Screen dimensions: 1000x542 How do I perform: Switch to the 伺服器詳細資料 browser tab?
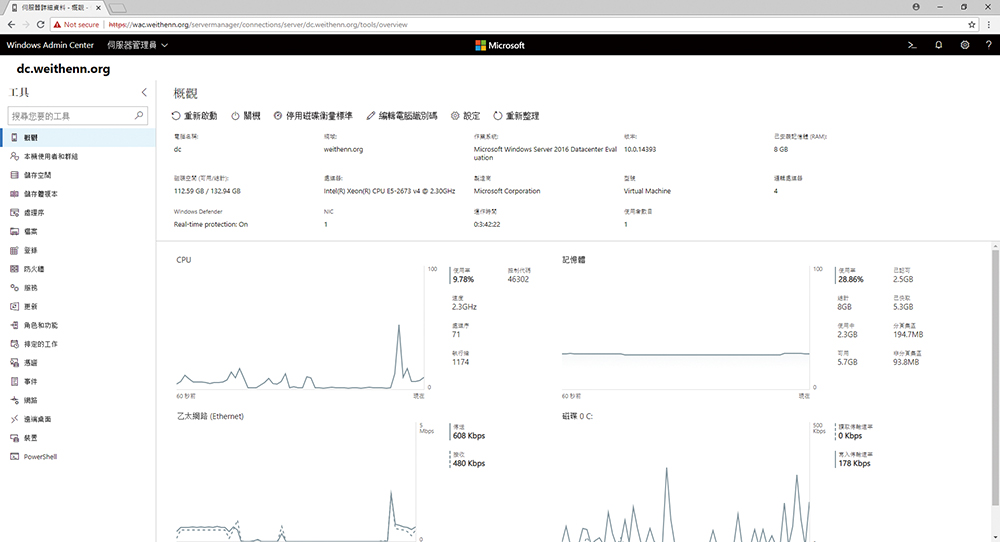pyautogui.click(x=54, y=8)
